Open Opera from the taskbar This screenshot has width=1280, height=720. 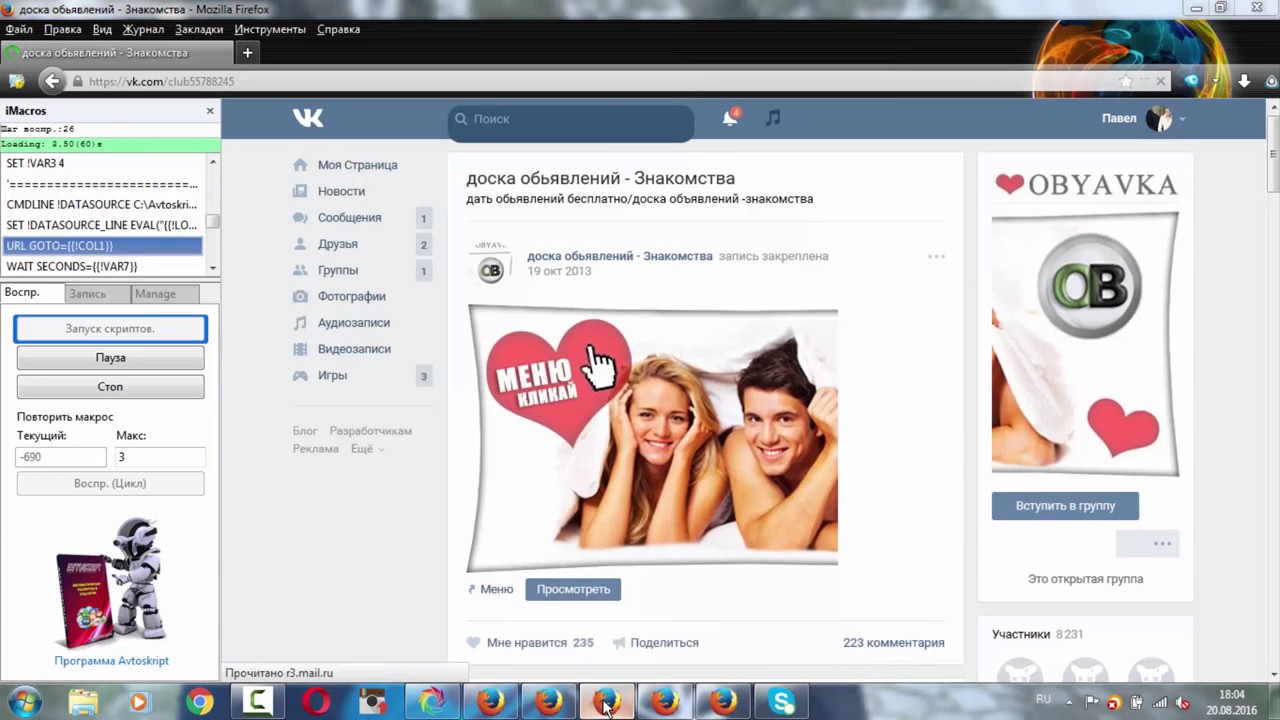pos(317,702)
